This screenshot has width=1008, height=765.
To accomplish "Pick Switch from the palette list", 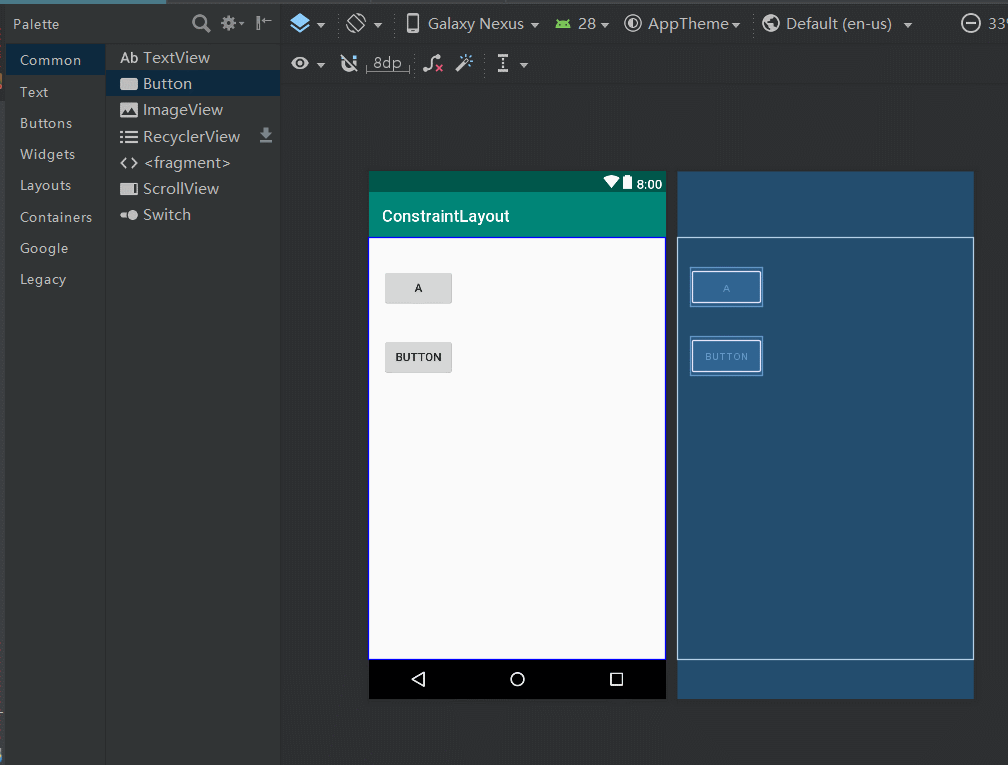I will coord(193,215).
